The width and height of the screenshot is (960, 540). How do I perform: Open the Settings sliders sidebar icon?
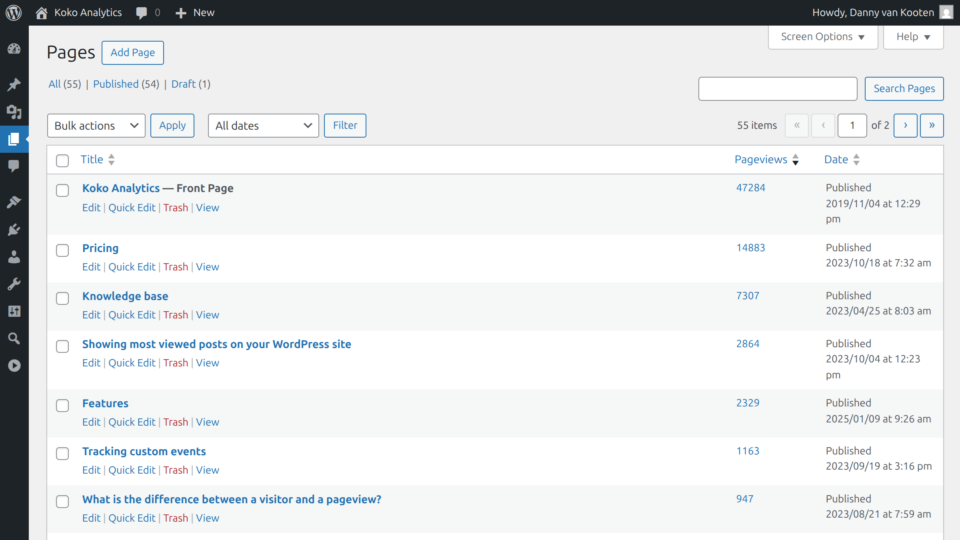point(13,311)
